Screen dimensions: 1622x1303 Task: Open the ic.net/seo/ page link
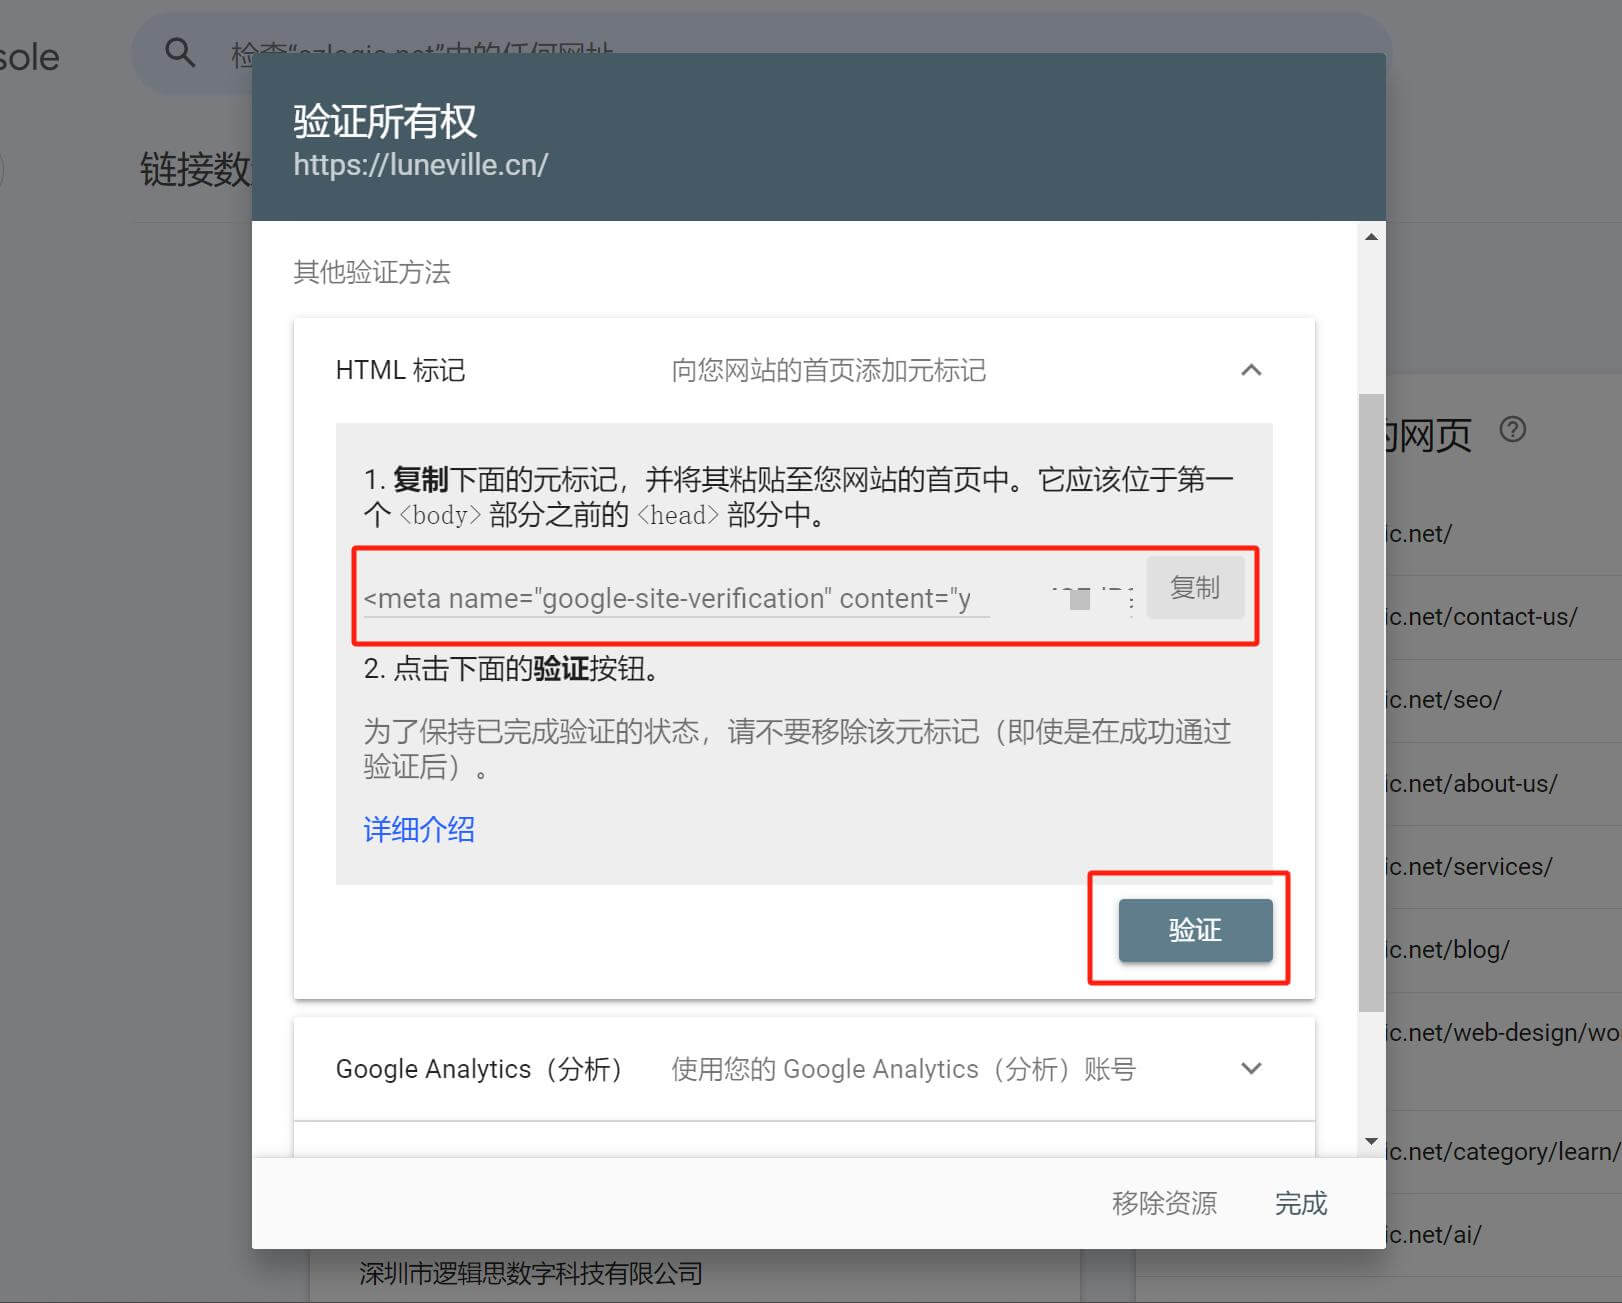[1442, 699]
